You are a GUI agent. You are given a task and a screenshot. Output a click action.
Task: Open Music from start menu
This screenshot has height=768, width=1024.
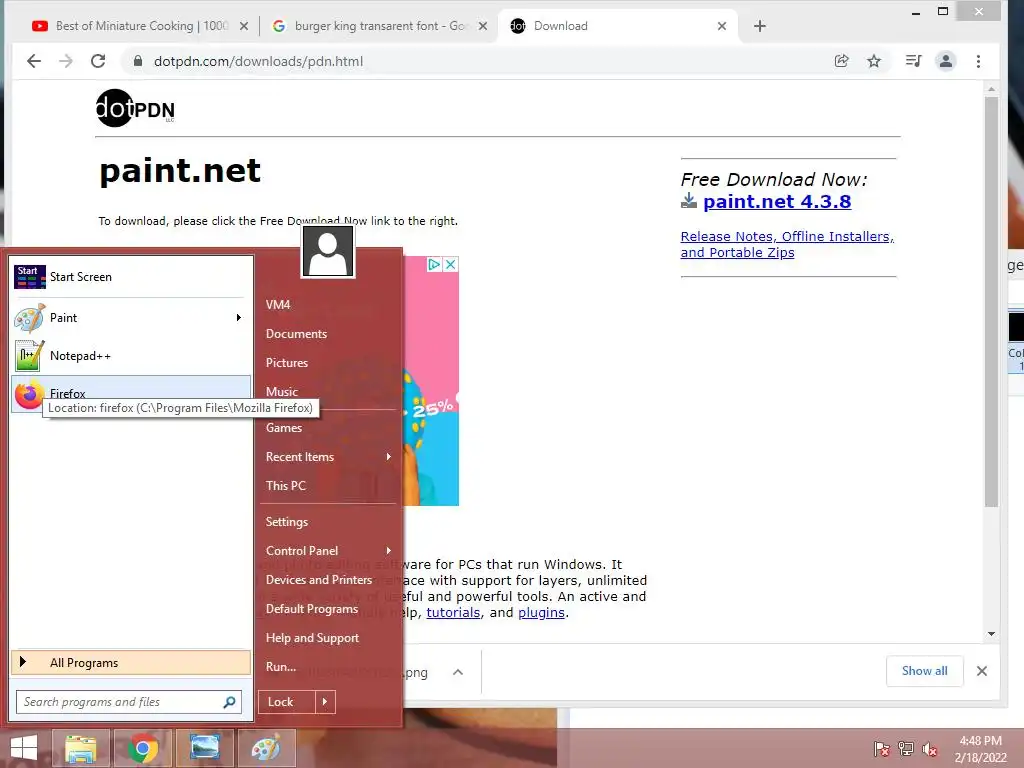[x=281, y=392]
